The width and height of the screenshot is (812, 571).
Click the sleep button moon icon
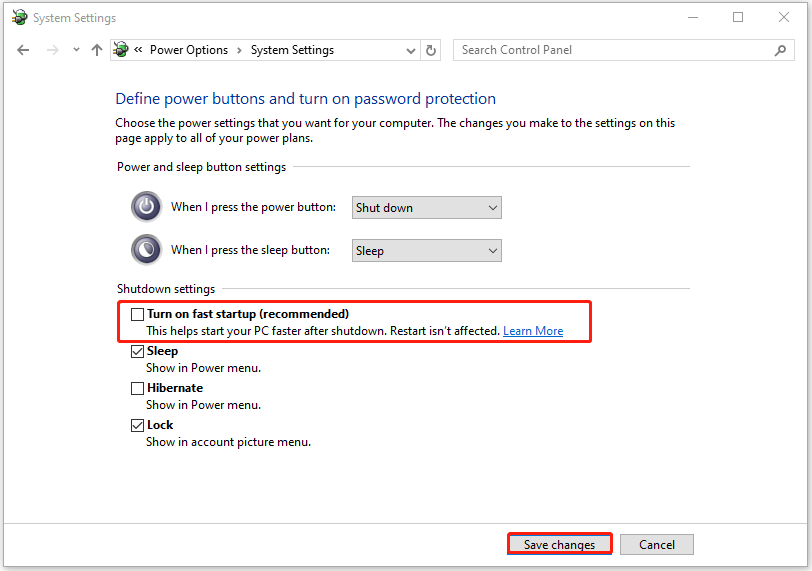pyautogui.click(x=146, y=249)
